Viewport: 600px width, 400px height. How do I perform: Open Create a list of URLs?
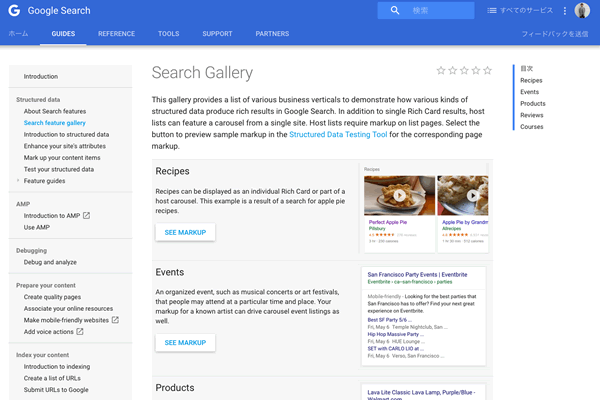[x=52, y=378]
